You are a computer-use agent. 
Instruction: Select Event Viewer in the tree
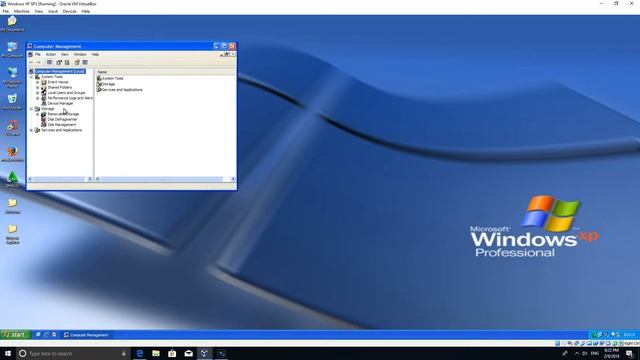tap(58, 82)
